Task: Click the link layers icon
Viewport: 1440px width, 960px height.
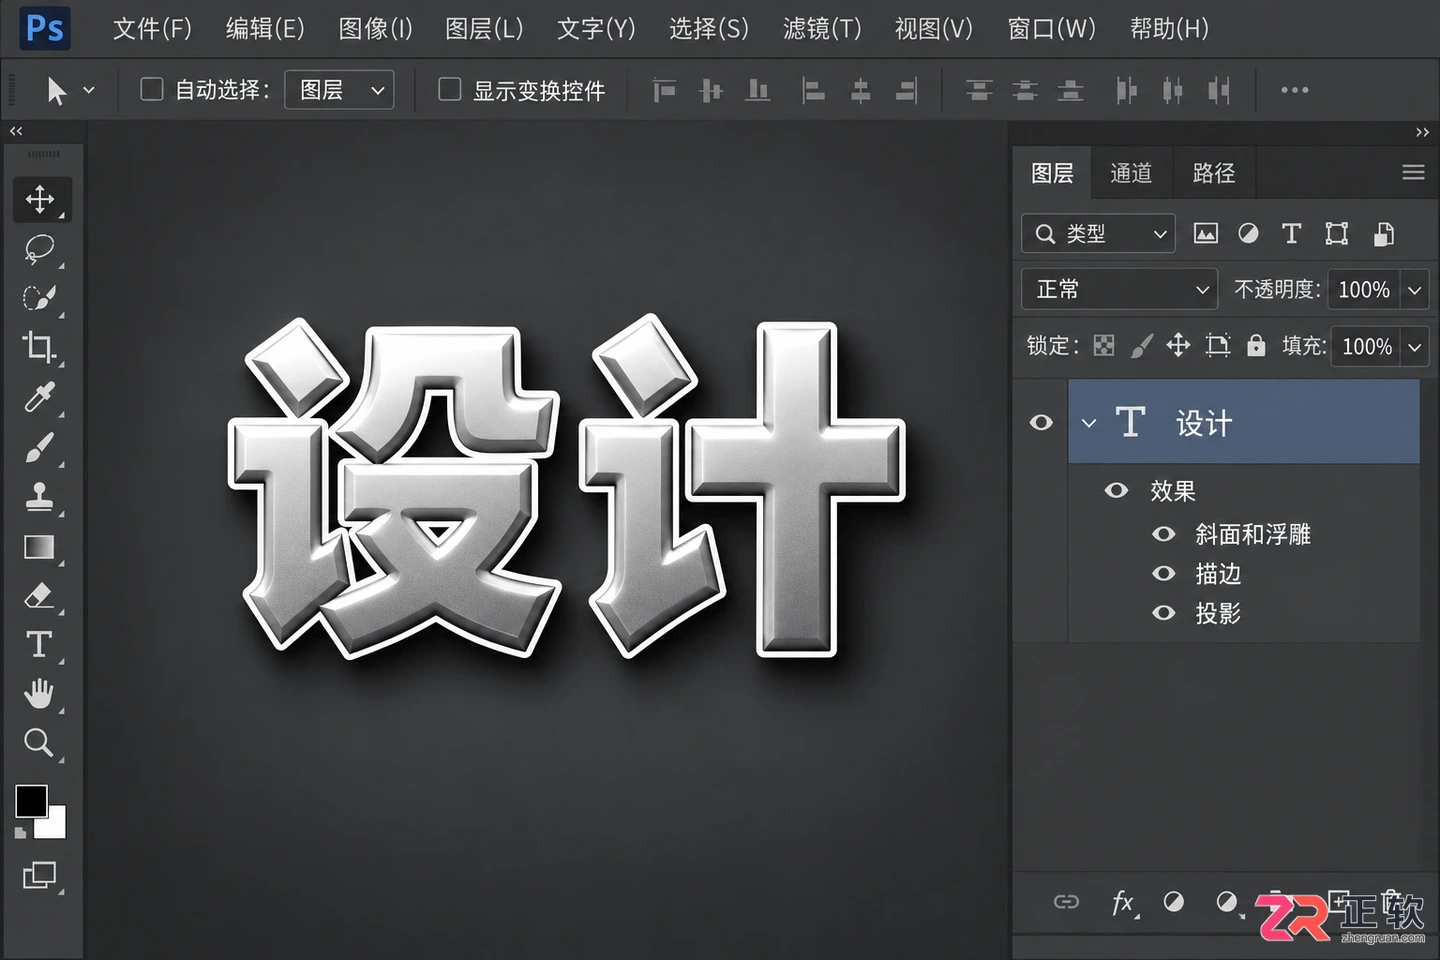Action: click(1066, 902)
